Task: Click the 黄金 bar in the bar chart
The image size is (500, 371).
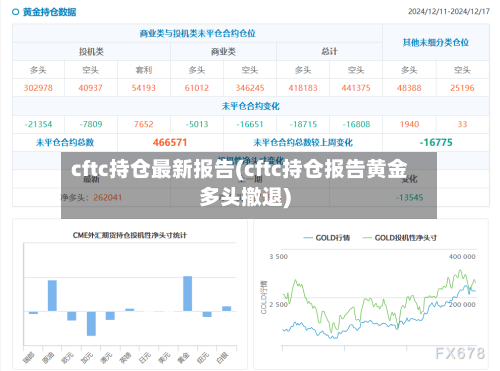Action: point(188,294)
